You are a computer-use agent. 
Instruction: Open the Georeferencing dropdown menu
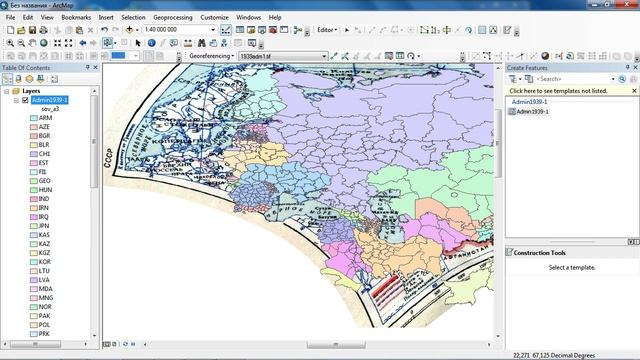(x=211, y=56)
